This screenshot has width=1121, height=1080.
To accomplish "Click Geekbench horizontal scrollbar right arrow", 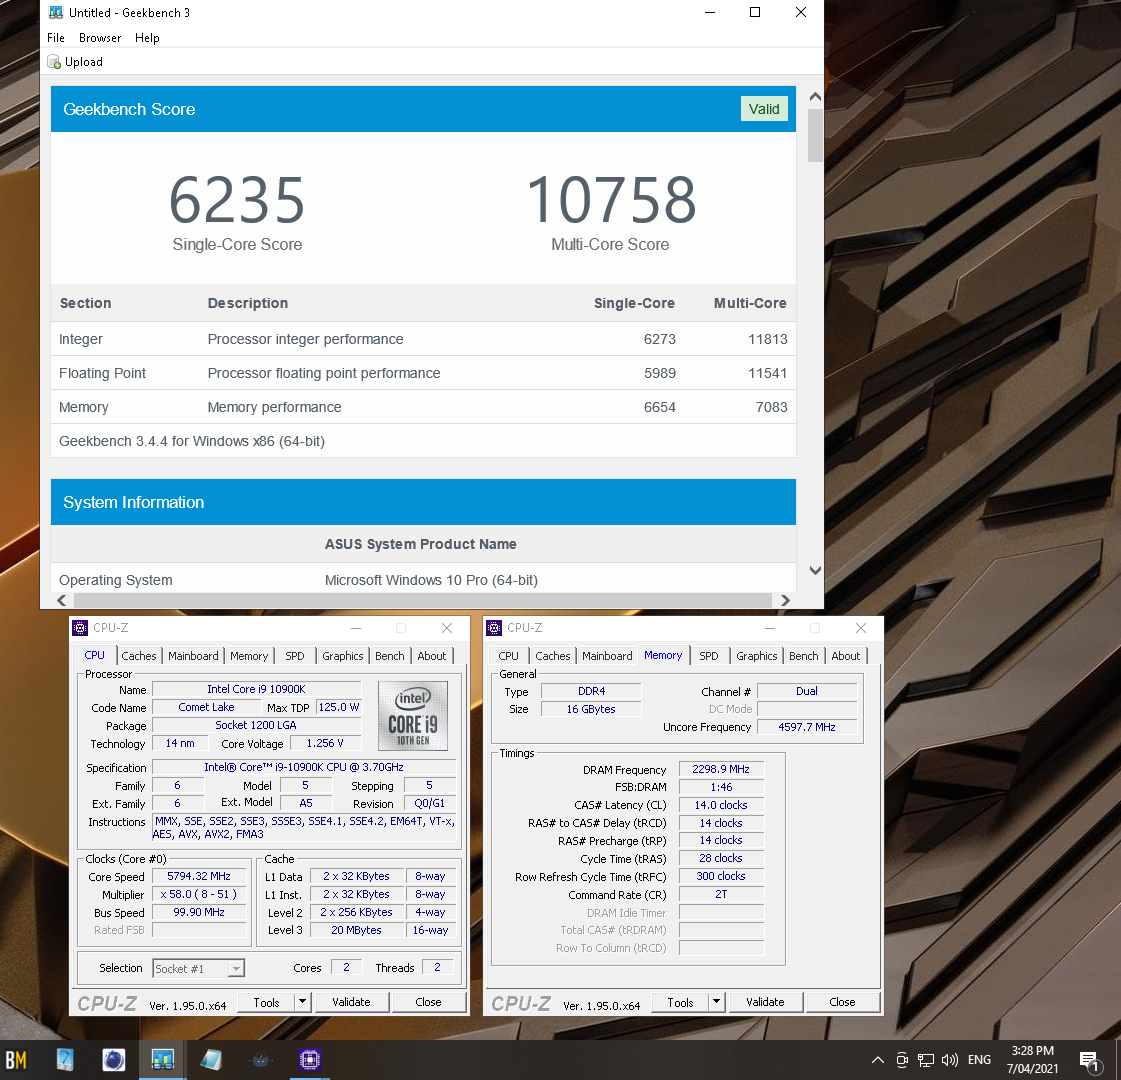I will pos(785,600).
